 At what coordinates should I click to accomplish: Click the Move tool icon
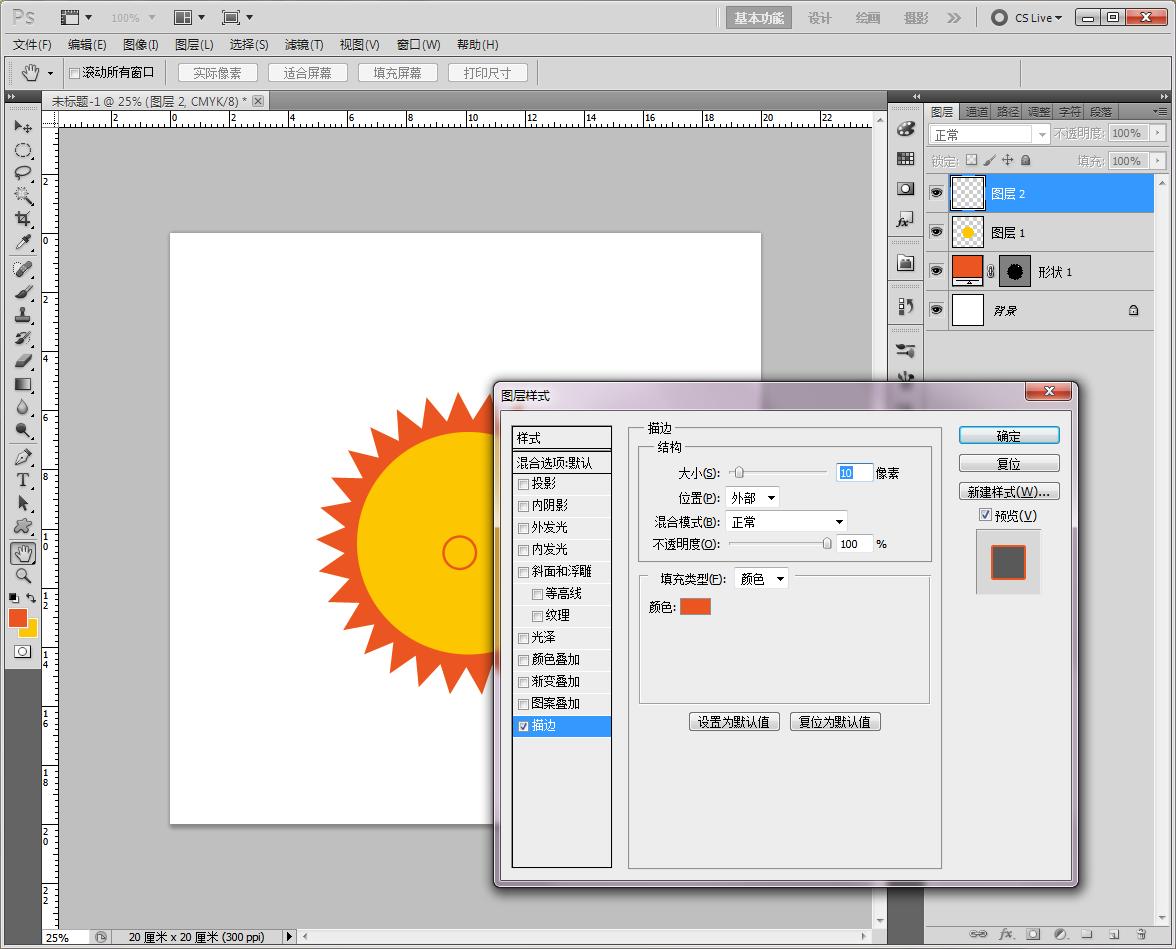click(x=22, y=127)
